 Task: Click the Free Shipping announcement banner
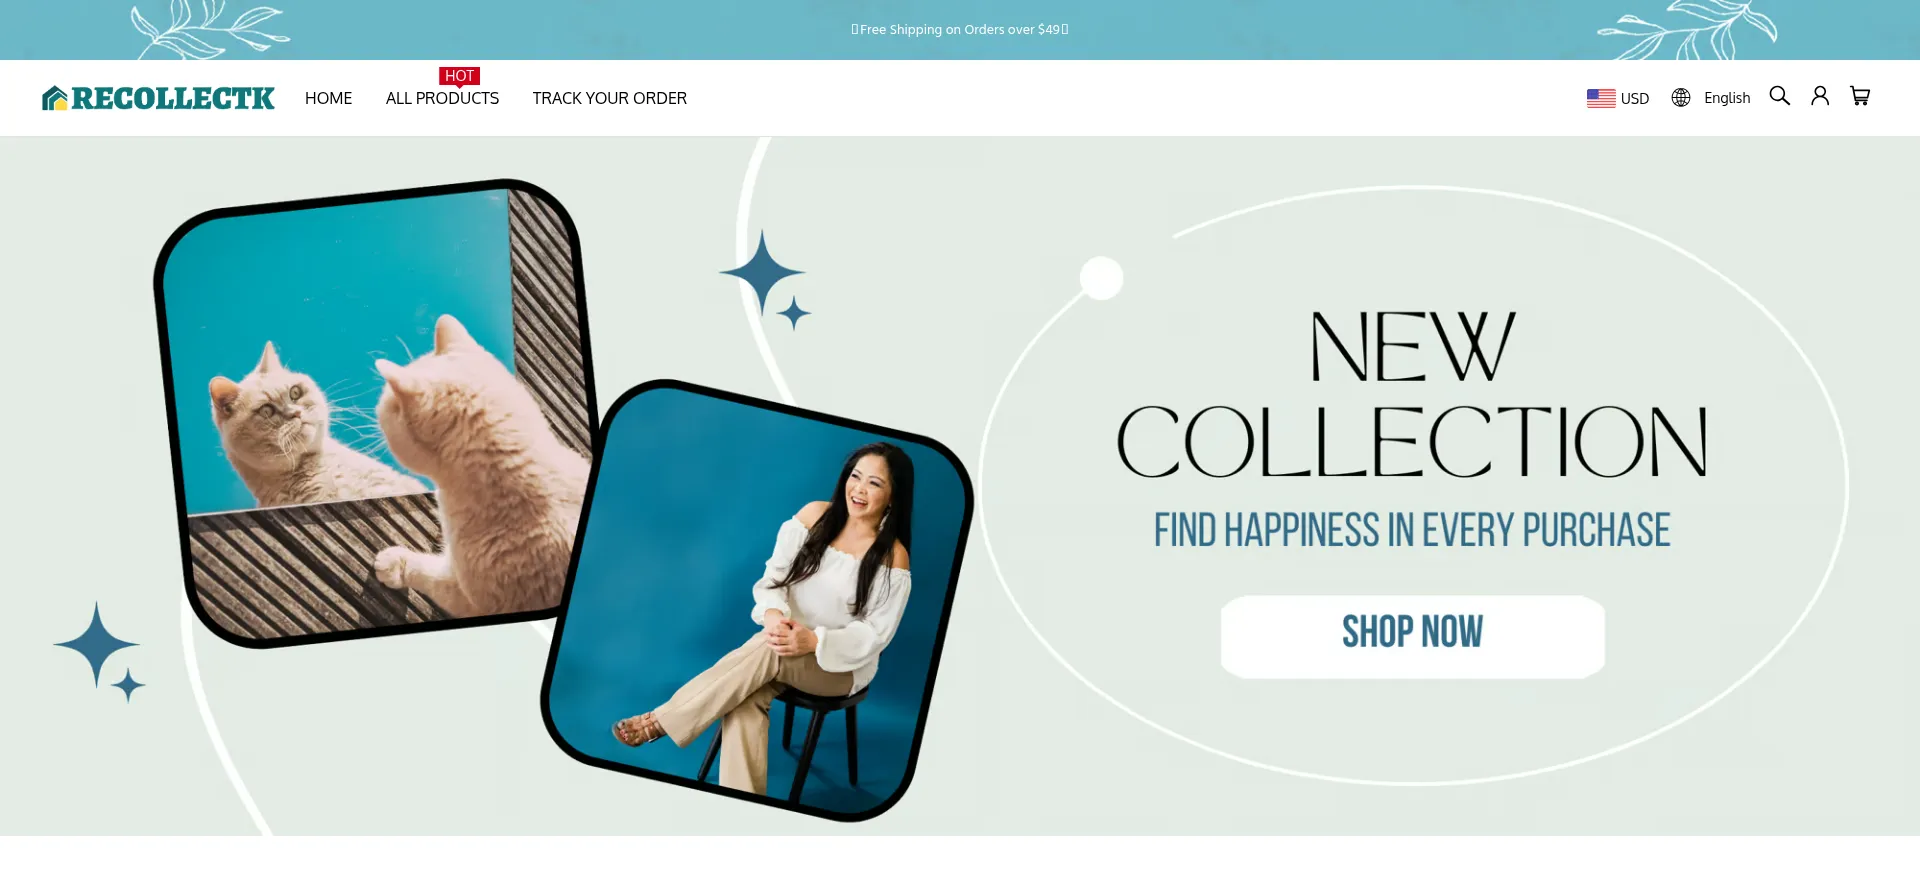[x=960, y=30]
